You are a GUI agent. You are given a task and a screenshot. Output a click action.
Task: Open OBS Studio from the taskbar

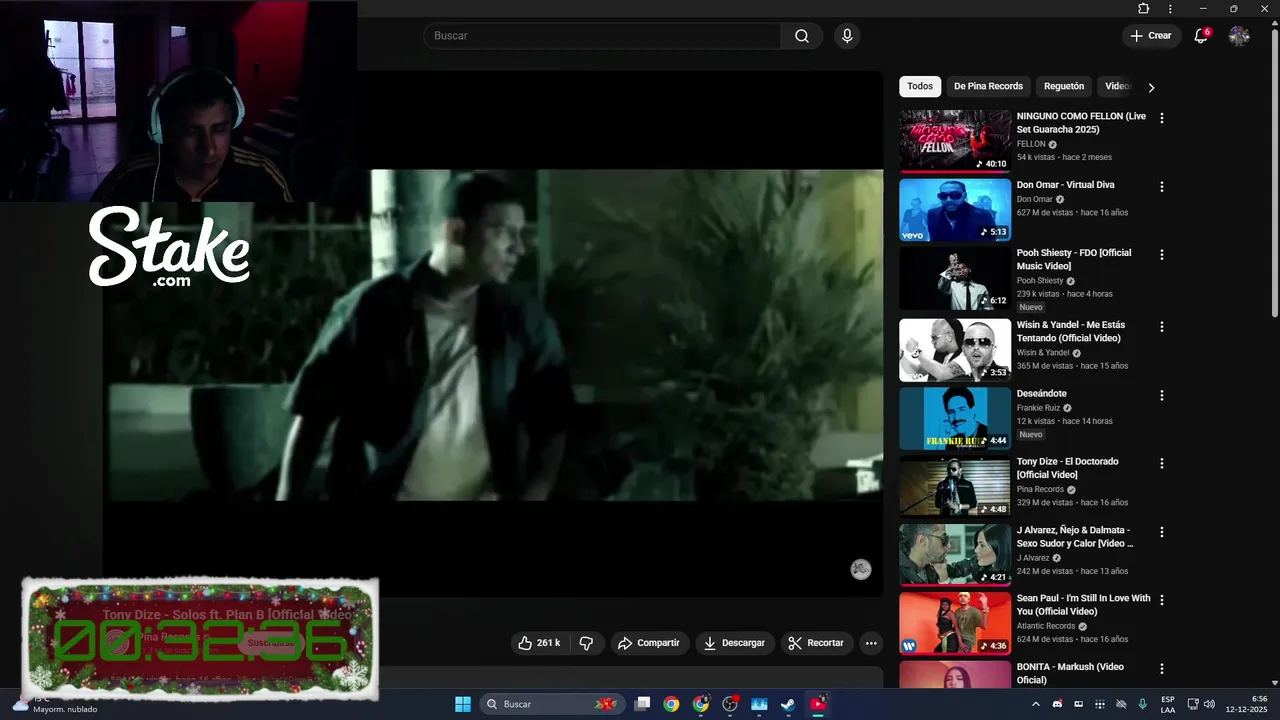click(730, 704)
